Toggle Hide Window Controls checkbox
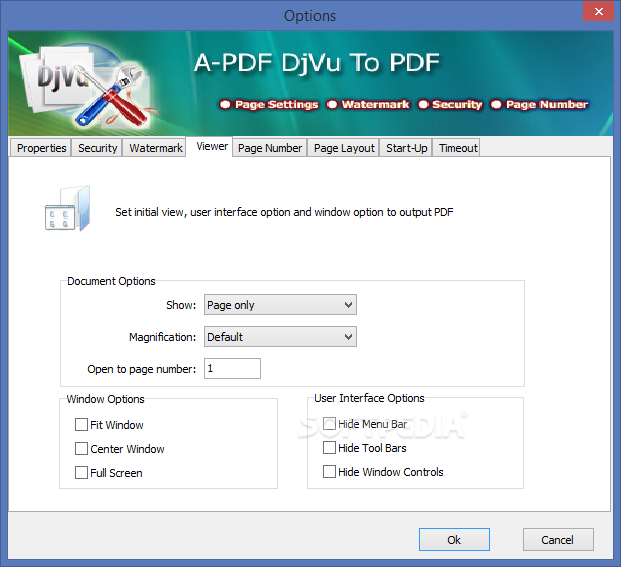The width and height of the screenshot is (621, 567). coord(329,472)
